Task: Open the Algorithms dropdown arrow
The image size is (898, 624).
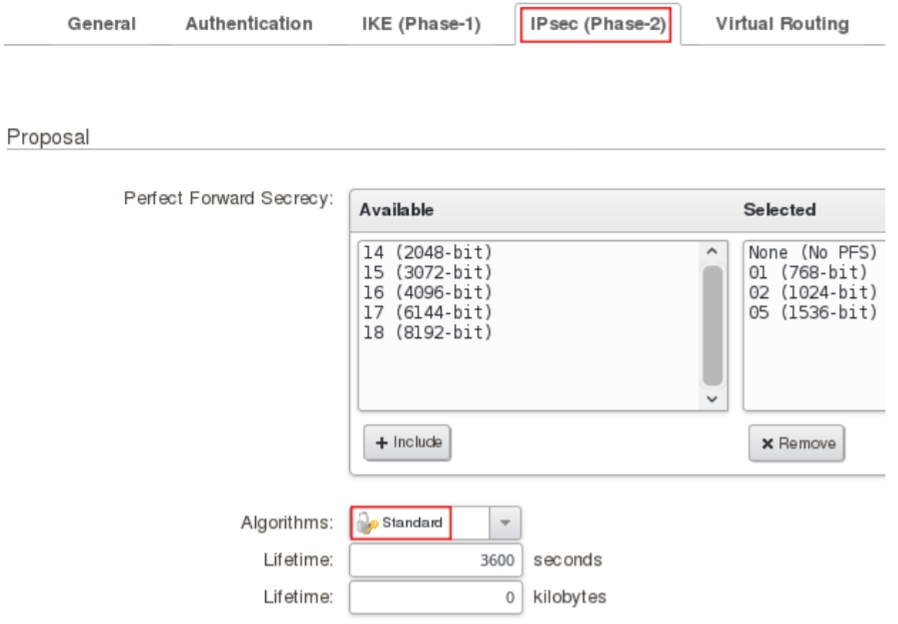Action: click(x=504, y=523)
